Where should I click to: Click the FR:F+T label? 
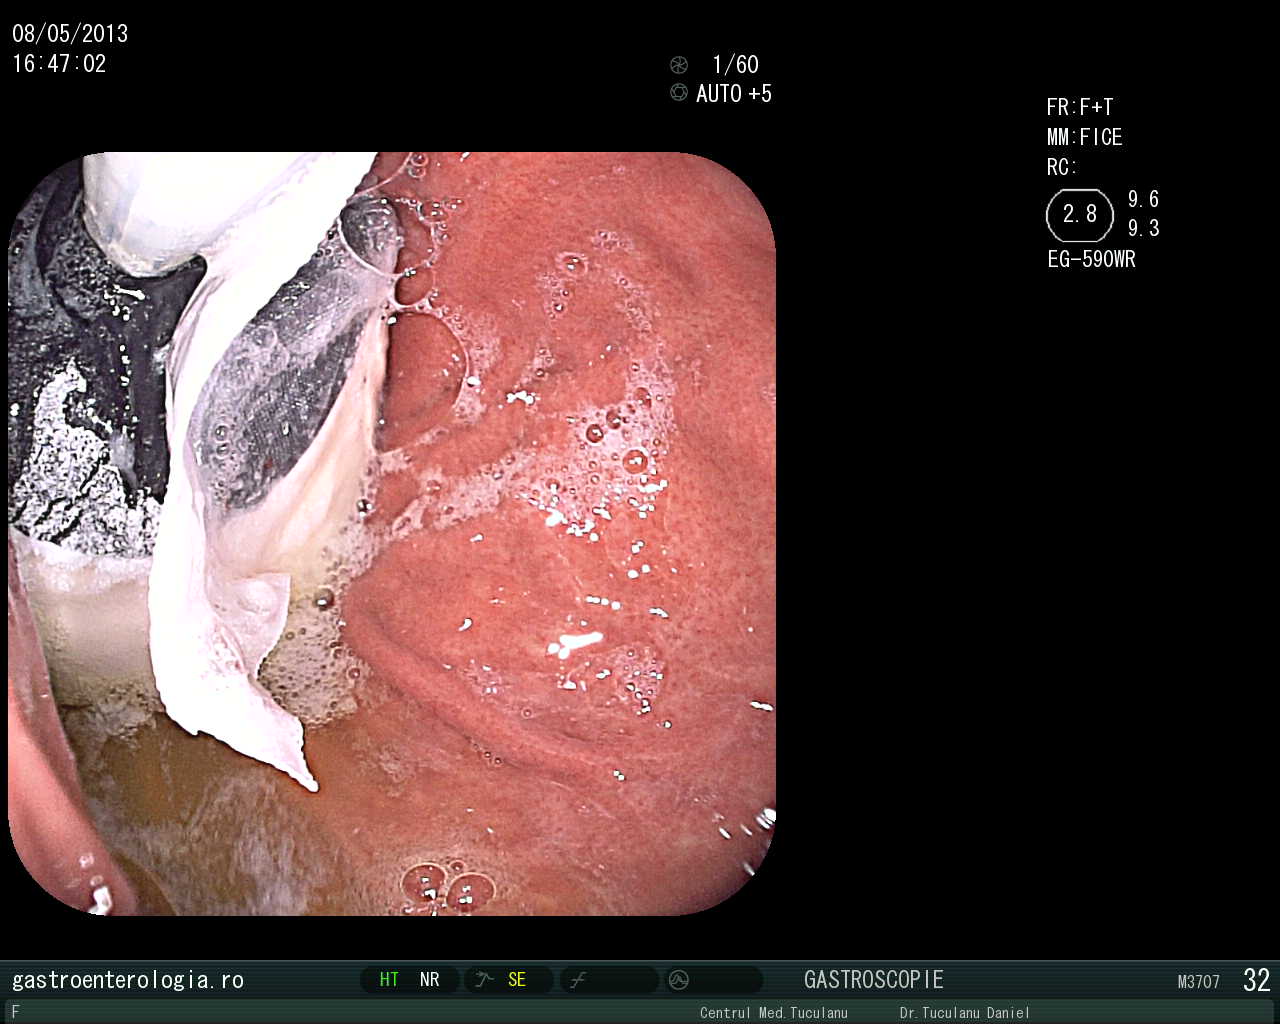(1080, 107)
